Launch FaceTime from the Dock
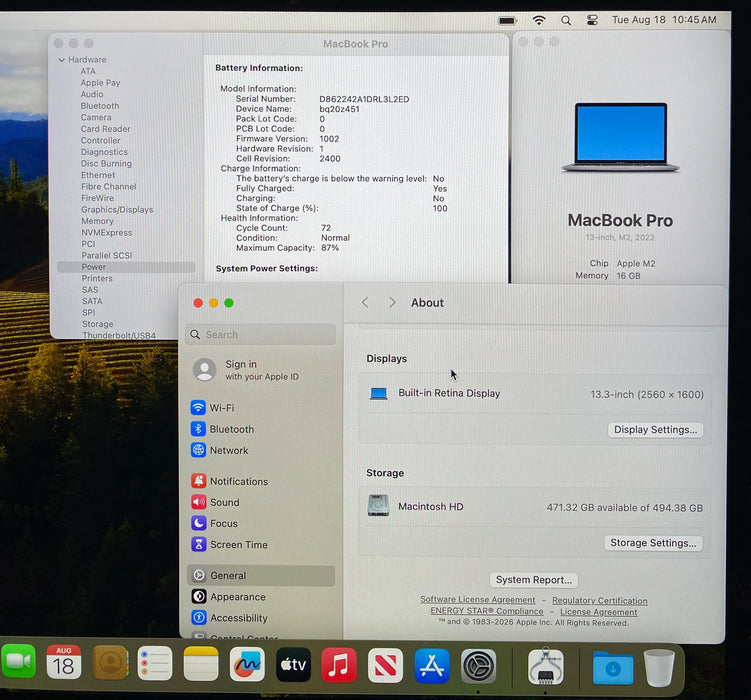The width and height of the screenshot is (751, 700). point(18,663)
